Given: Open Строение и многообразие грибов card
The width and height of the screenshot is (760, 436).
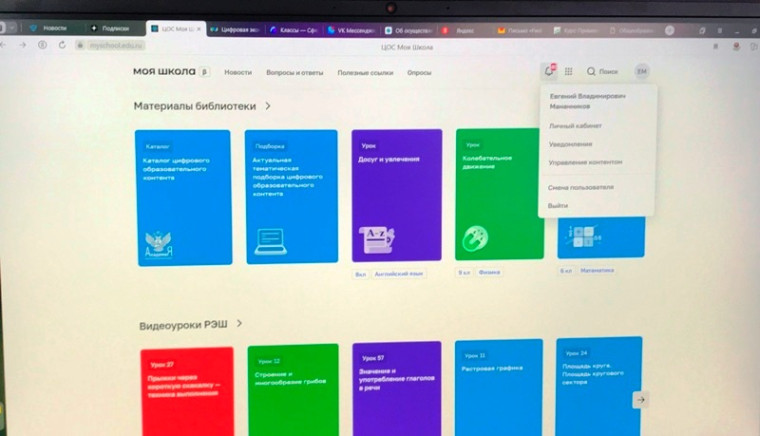Looking at the screenshot, I should click(x=294, y=389).
